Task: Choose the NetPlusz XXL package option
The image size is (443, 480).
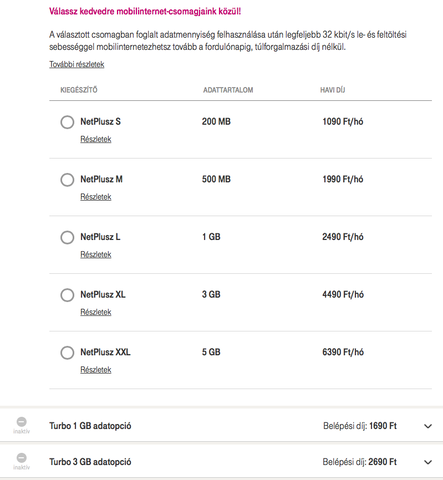Action: point(67,353)
